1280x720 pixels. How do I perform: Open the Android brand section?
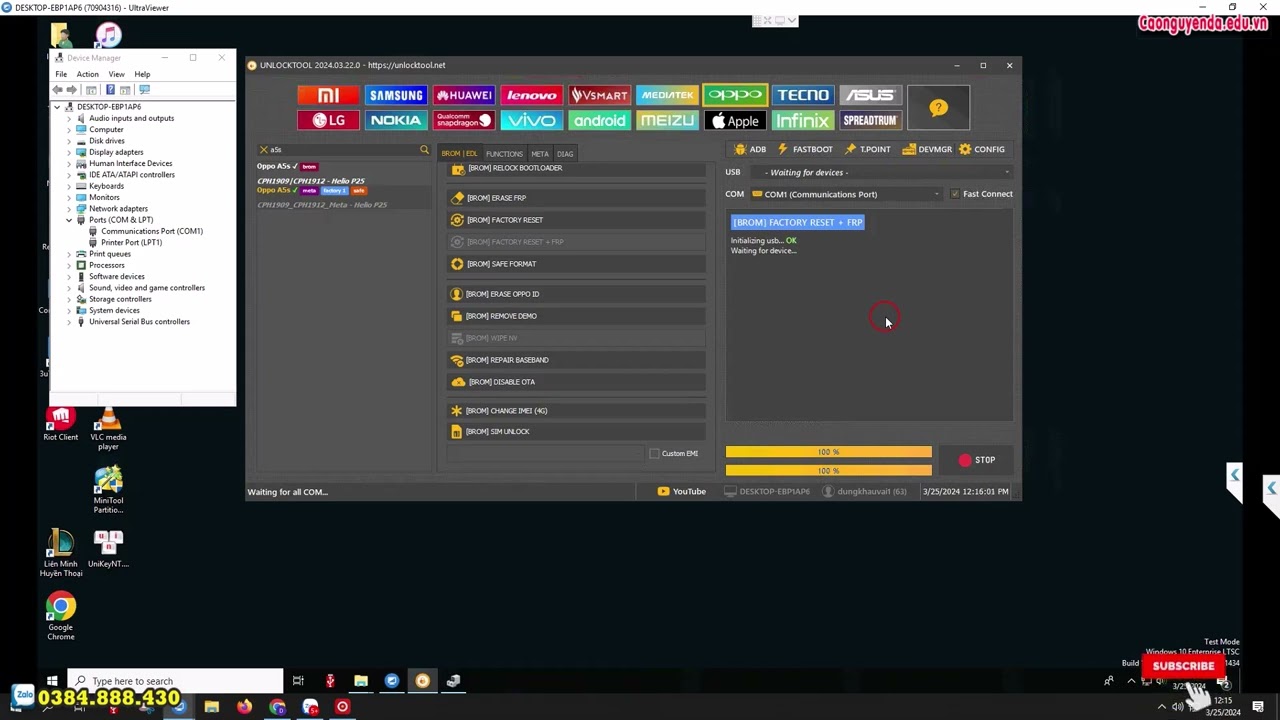[x=599, y=120]
